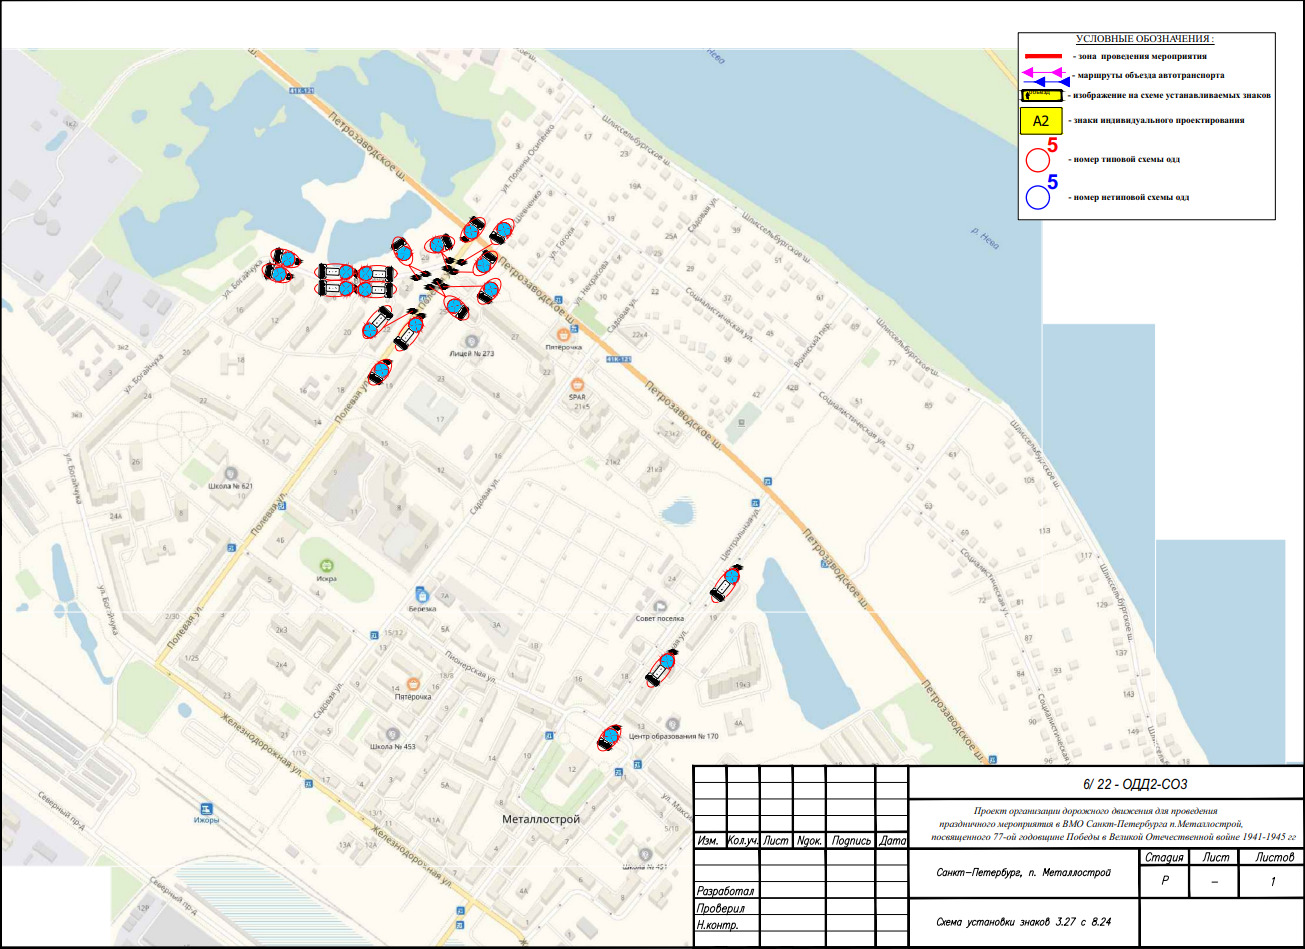1305x949 pixels.
Task: Click the 41К-121 route shield near SPAR
Action: (x=619, y=359)
